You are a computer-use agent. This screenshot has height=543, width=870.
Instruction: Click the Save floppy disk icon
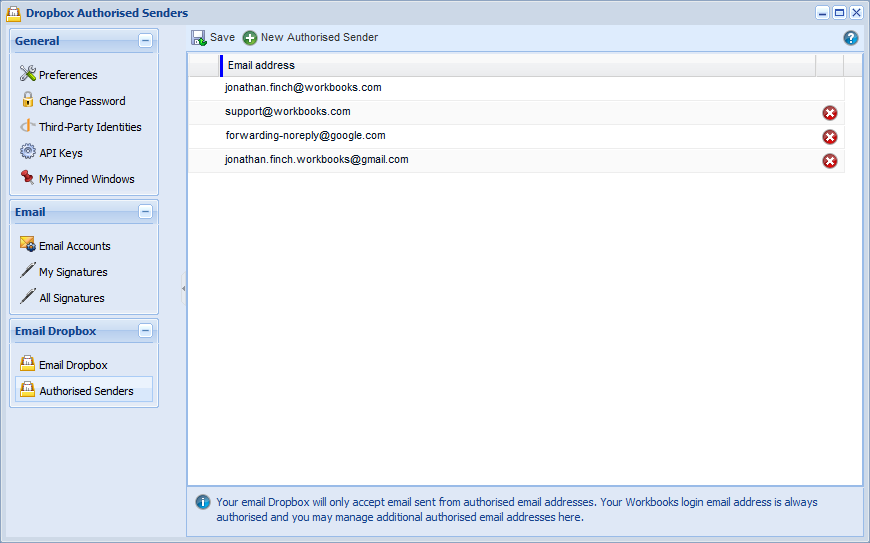[x=199, y=38]
